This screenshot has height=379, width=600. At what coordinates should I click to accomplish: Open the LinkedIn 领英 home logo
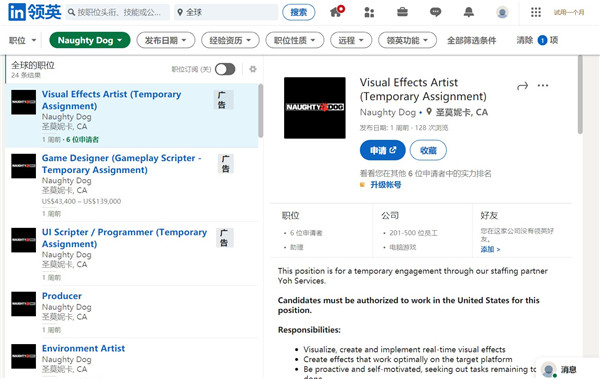click(34, 12)
